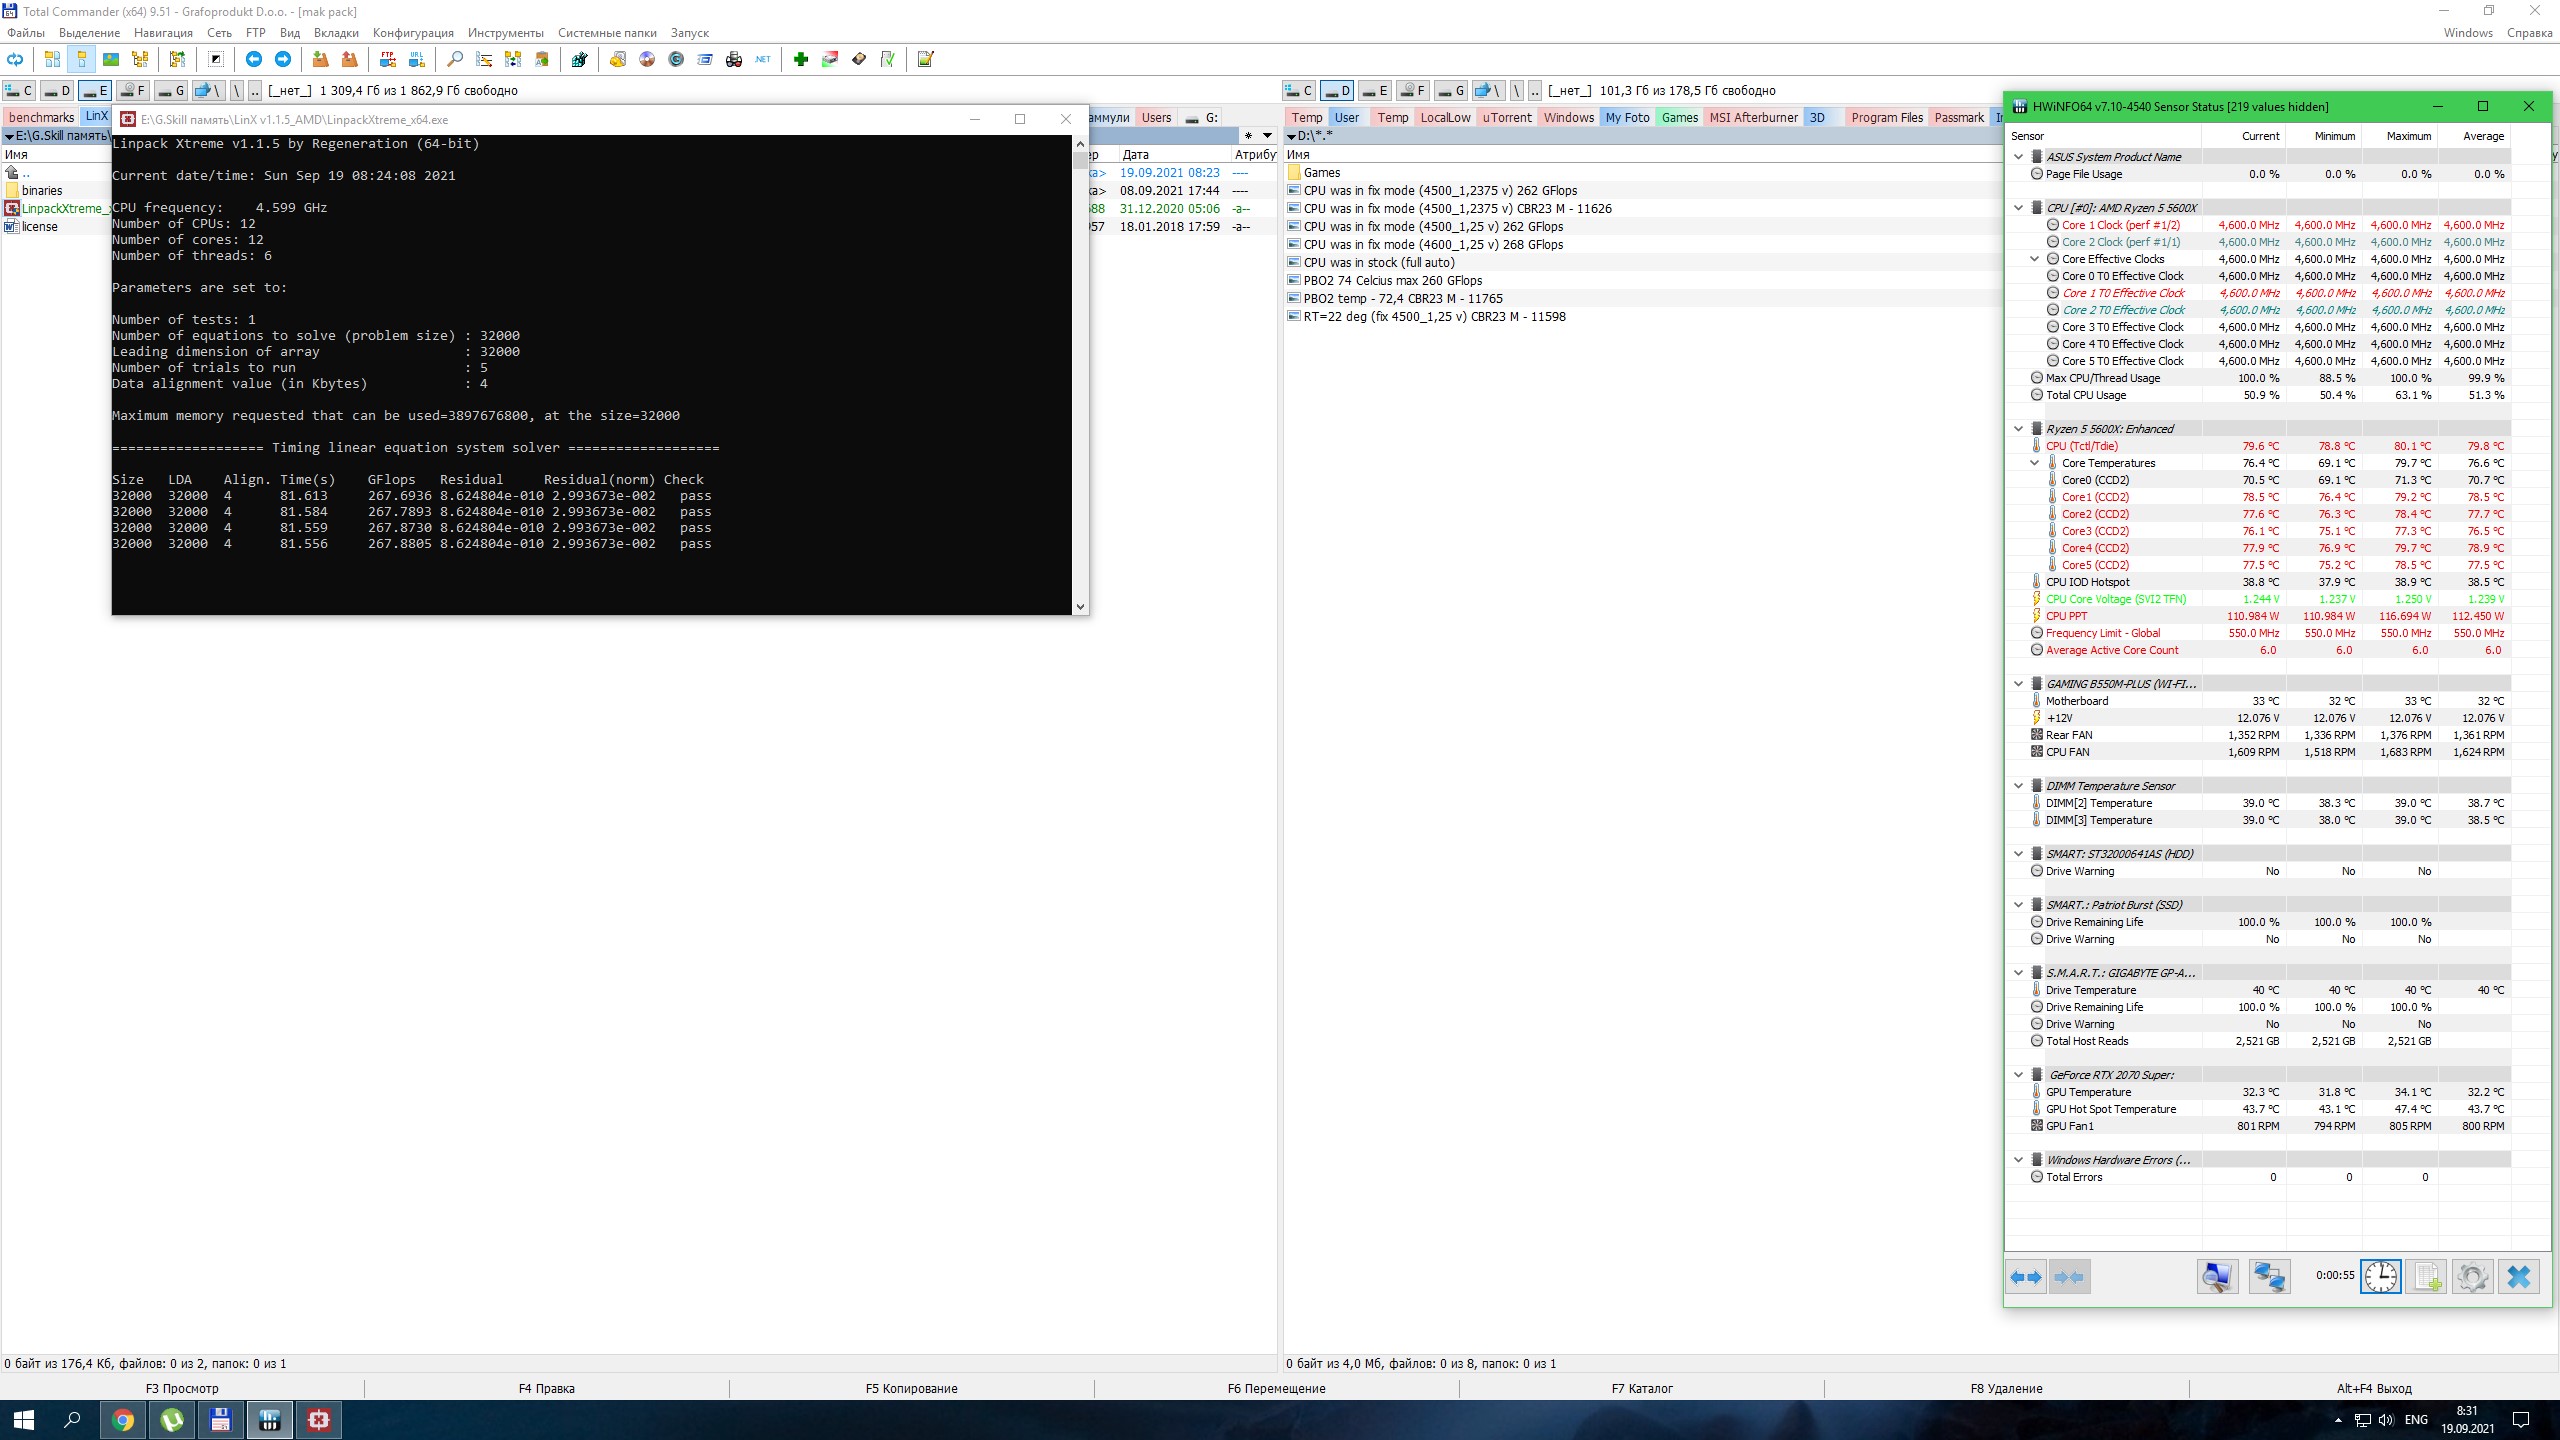Open HWiNFO sensor settings gear
The image size is (2560, 1440).
(2472, 1277)
